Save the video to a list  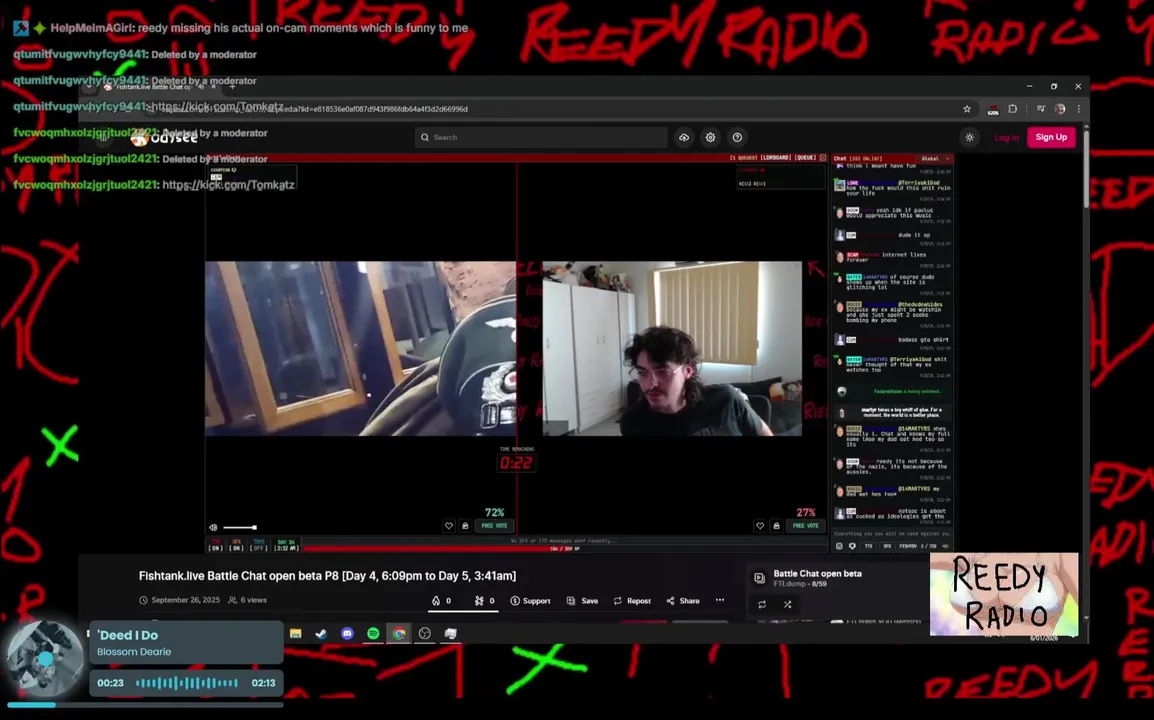coord(582,601)
